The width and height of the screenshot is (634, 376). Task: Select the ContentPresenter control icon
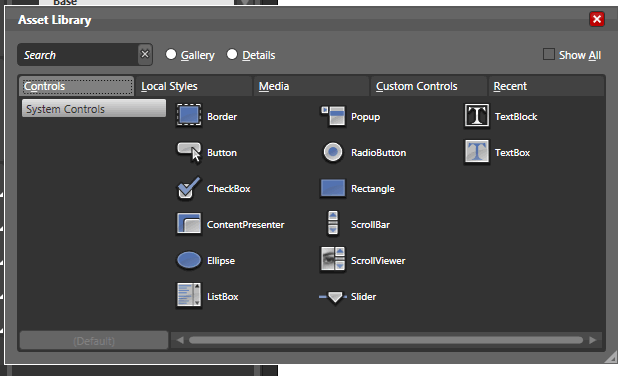[189, 224]
